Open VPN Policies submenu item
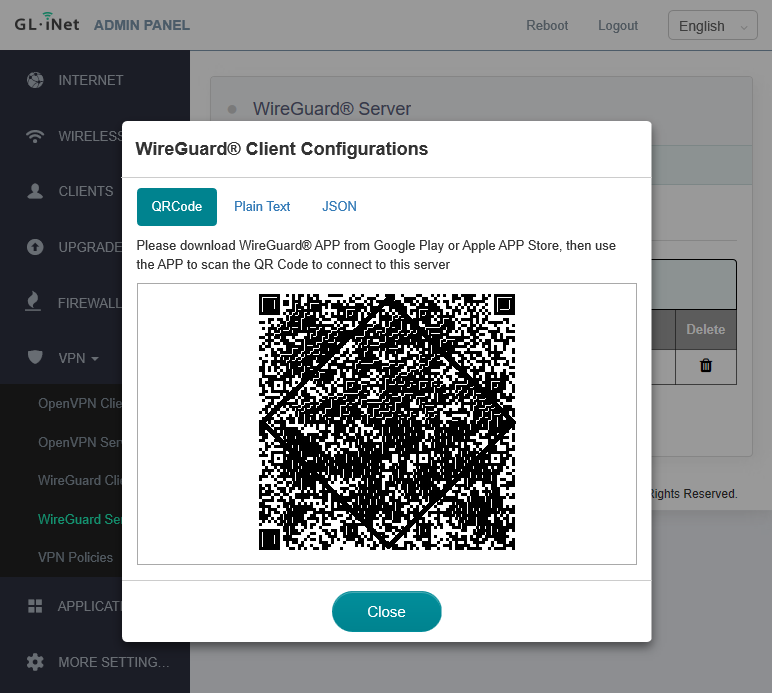This screenshot has height=693, width=772. pos(75,557)
